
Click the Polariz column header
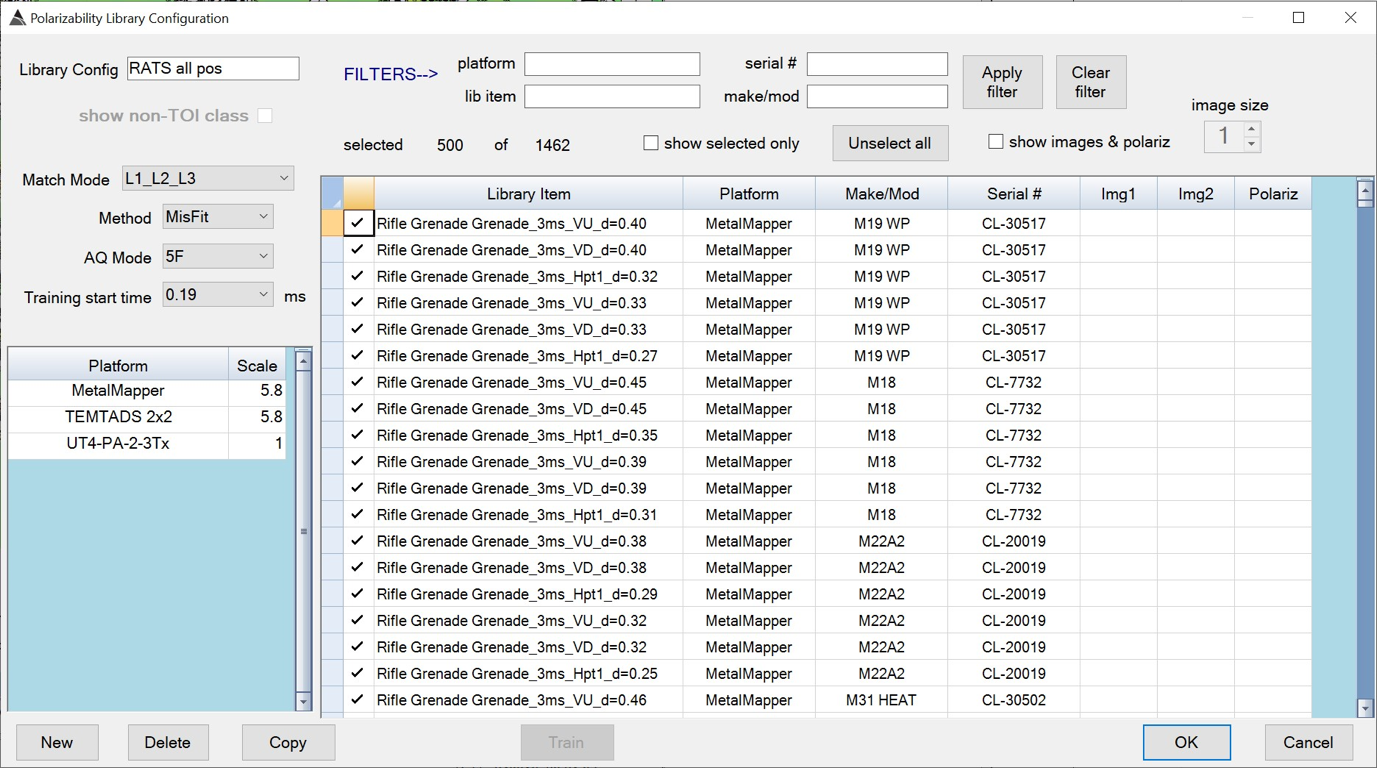[1273, 194]
